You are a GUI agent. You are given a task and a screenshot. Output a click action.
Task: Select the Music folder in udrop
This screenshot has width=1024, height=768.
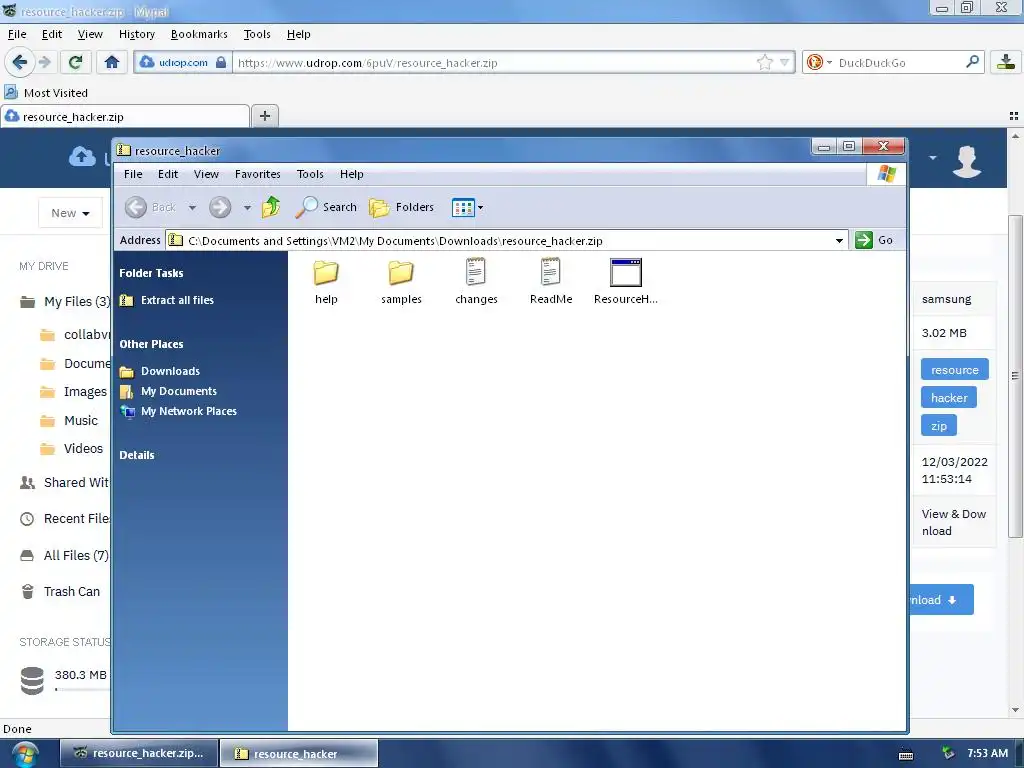69,421
